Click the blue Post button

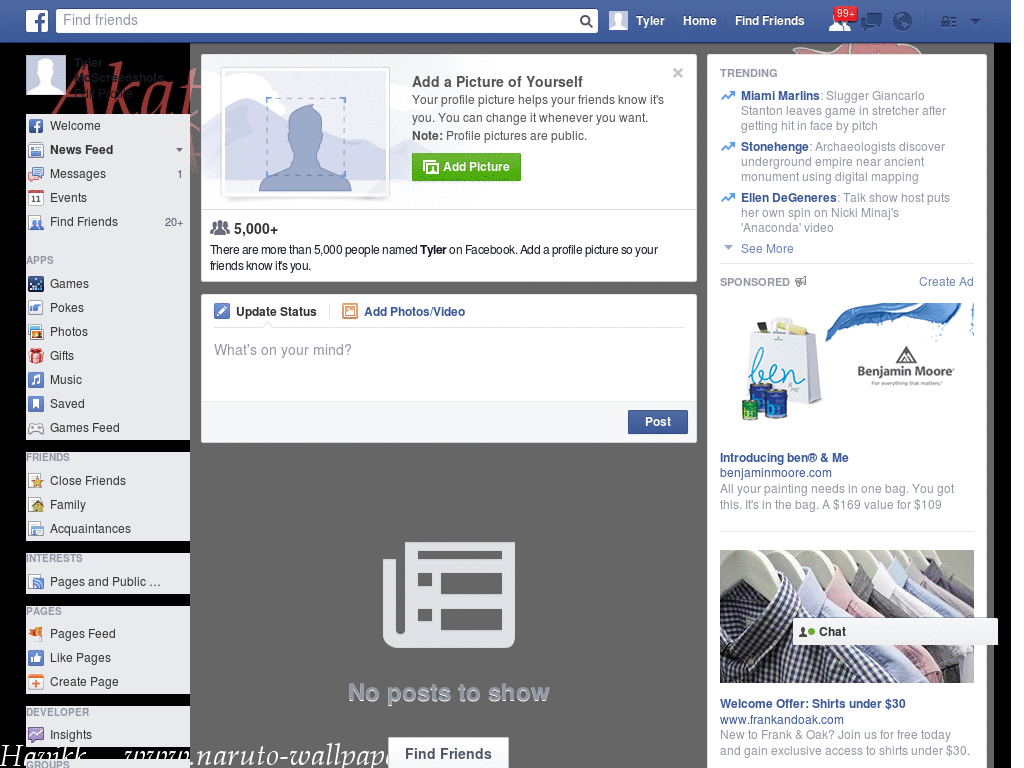(x=658, y=422)
